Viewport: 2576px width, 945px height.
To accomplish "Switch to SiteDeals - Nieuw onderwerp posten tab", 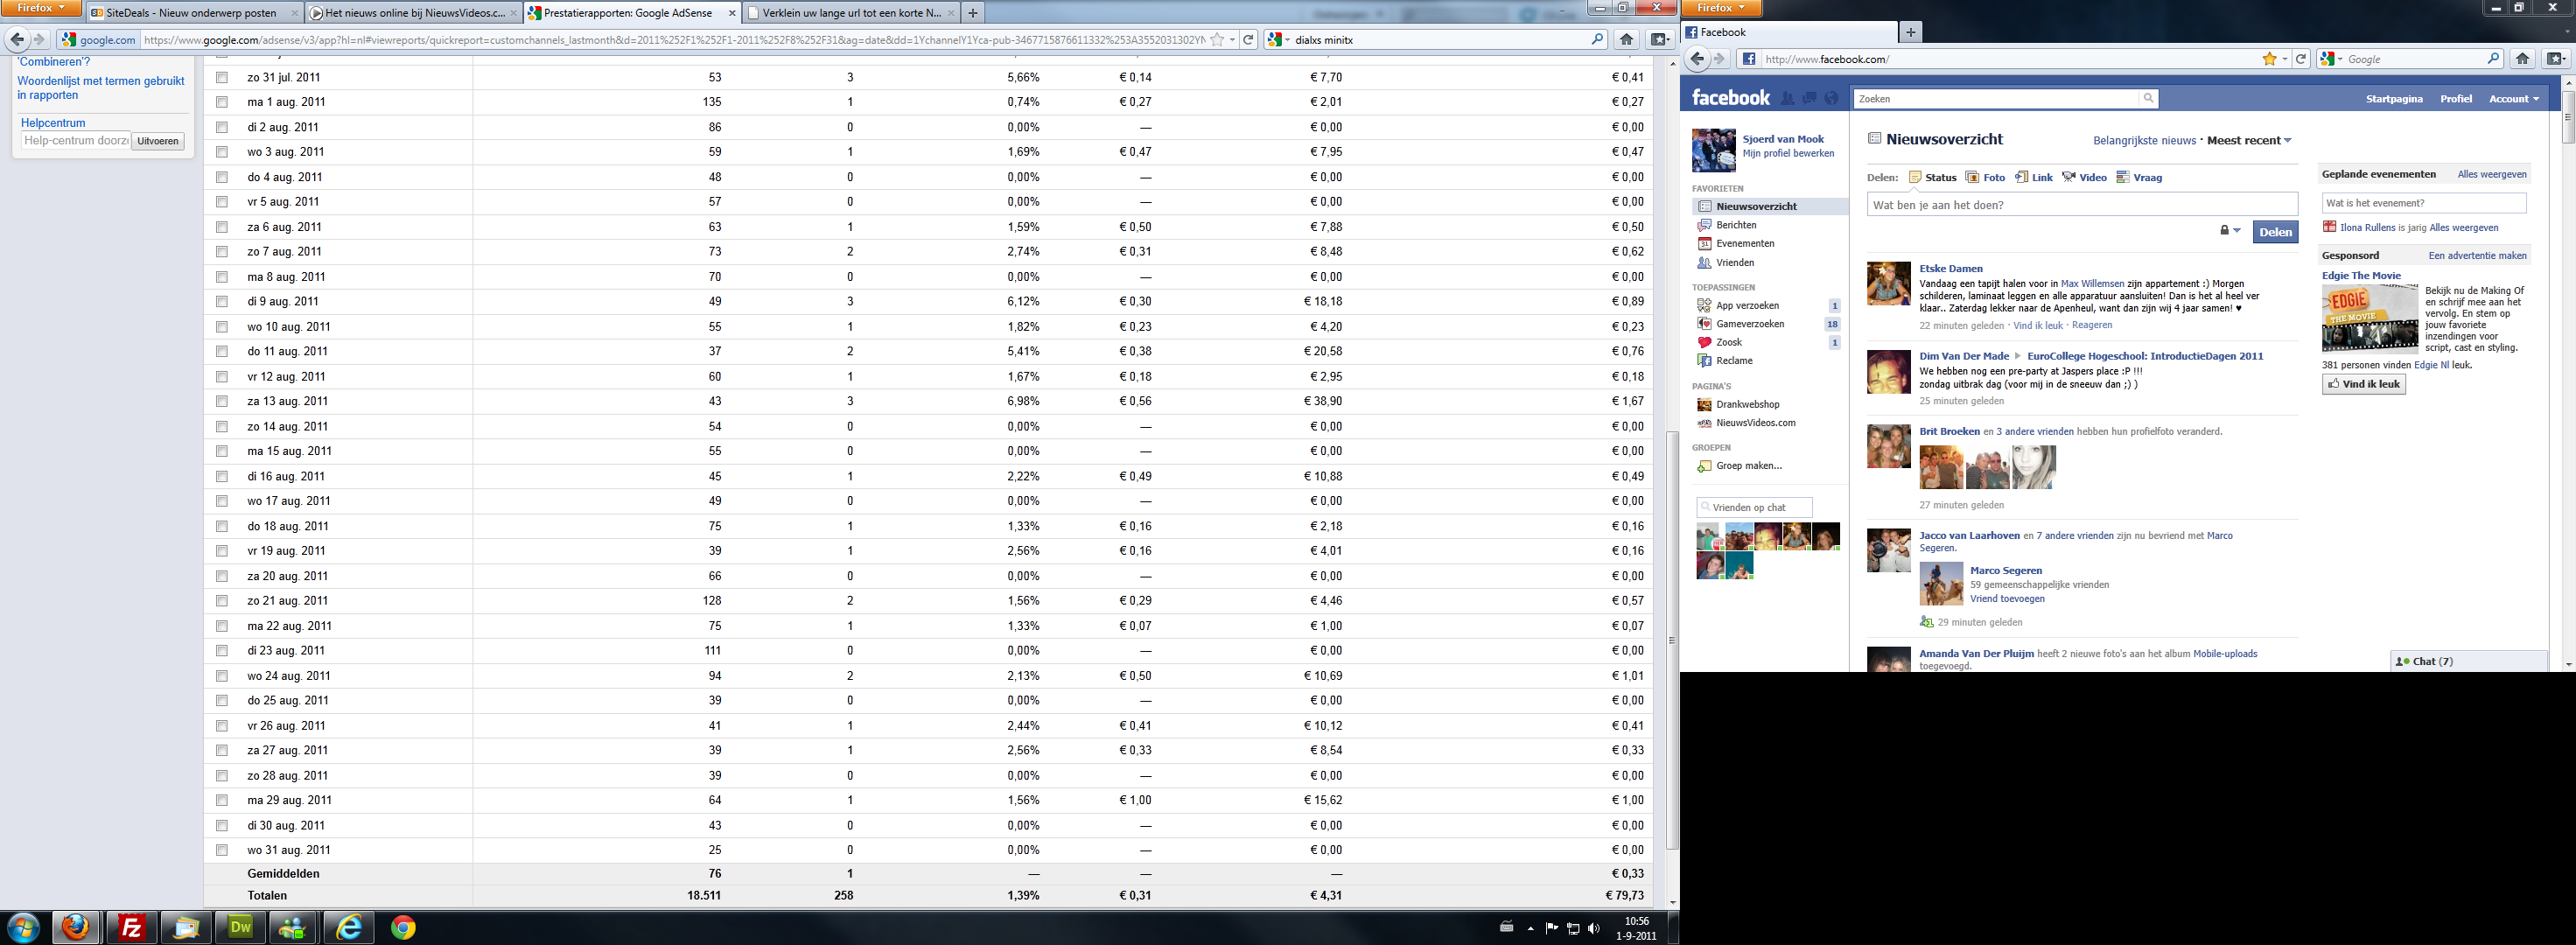I will (x=194, y=13).
